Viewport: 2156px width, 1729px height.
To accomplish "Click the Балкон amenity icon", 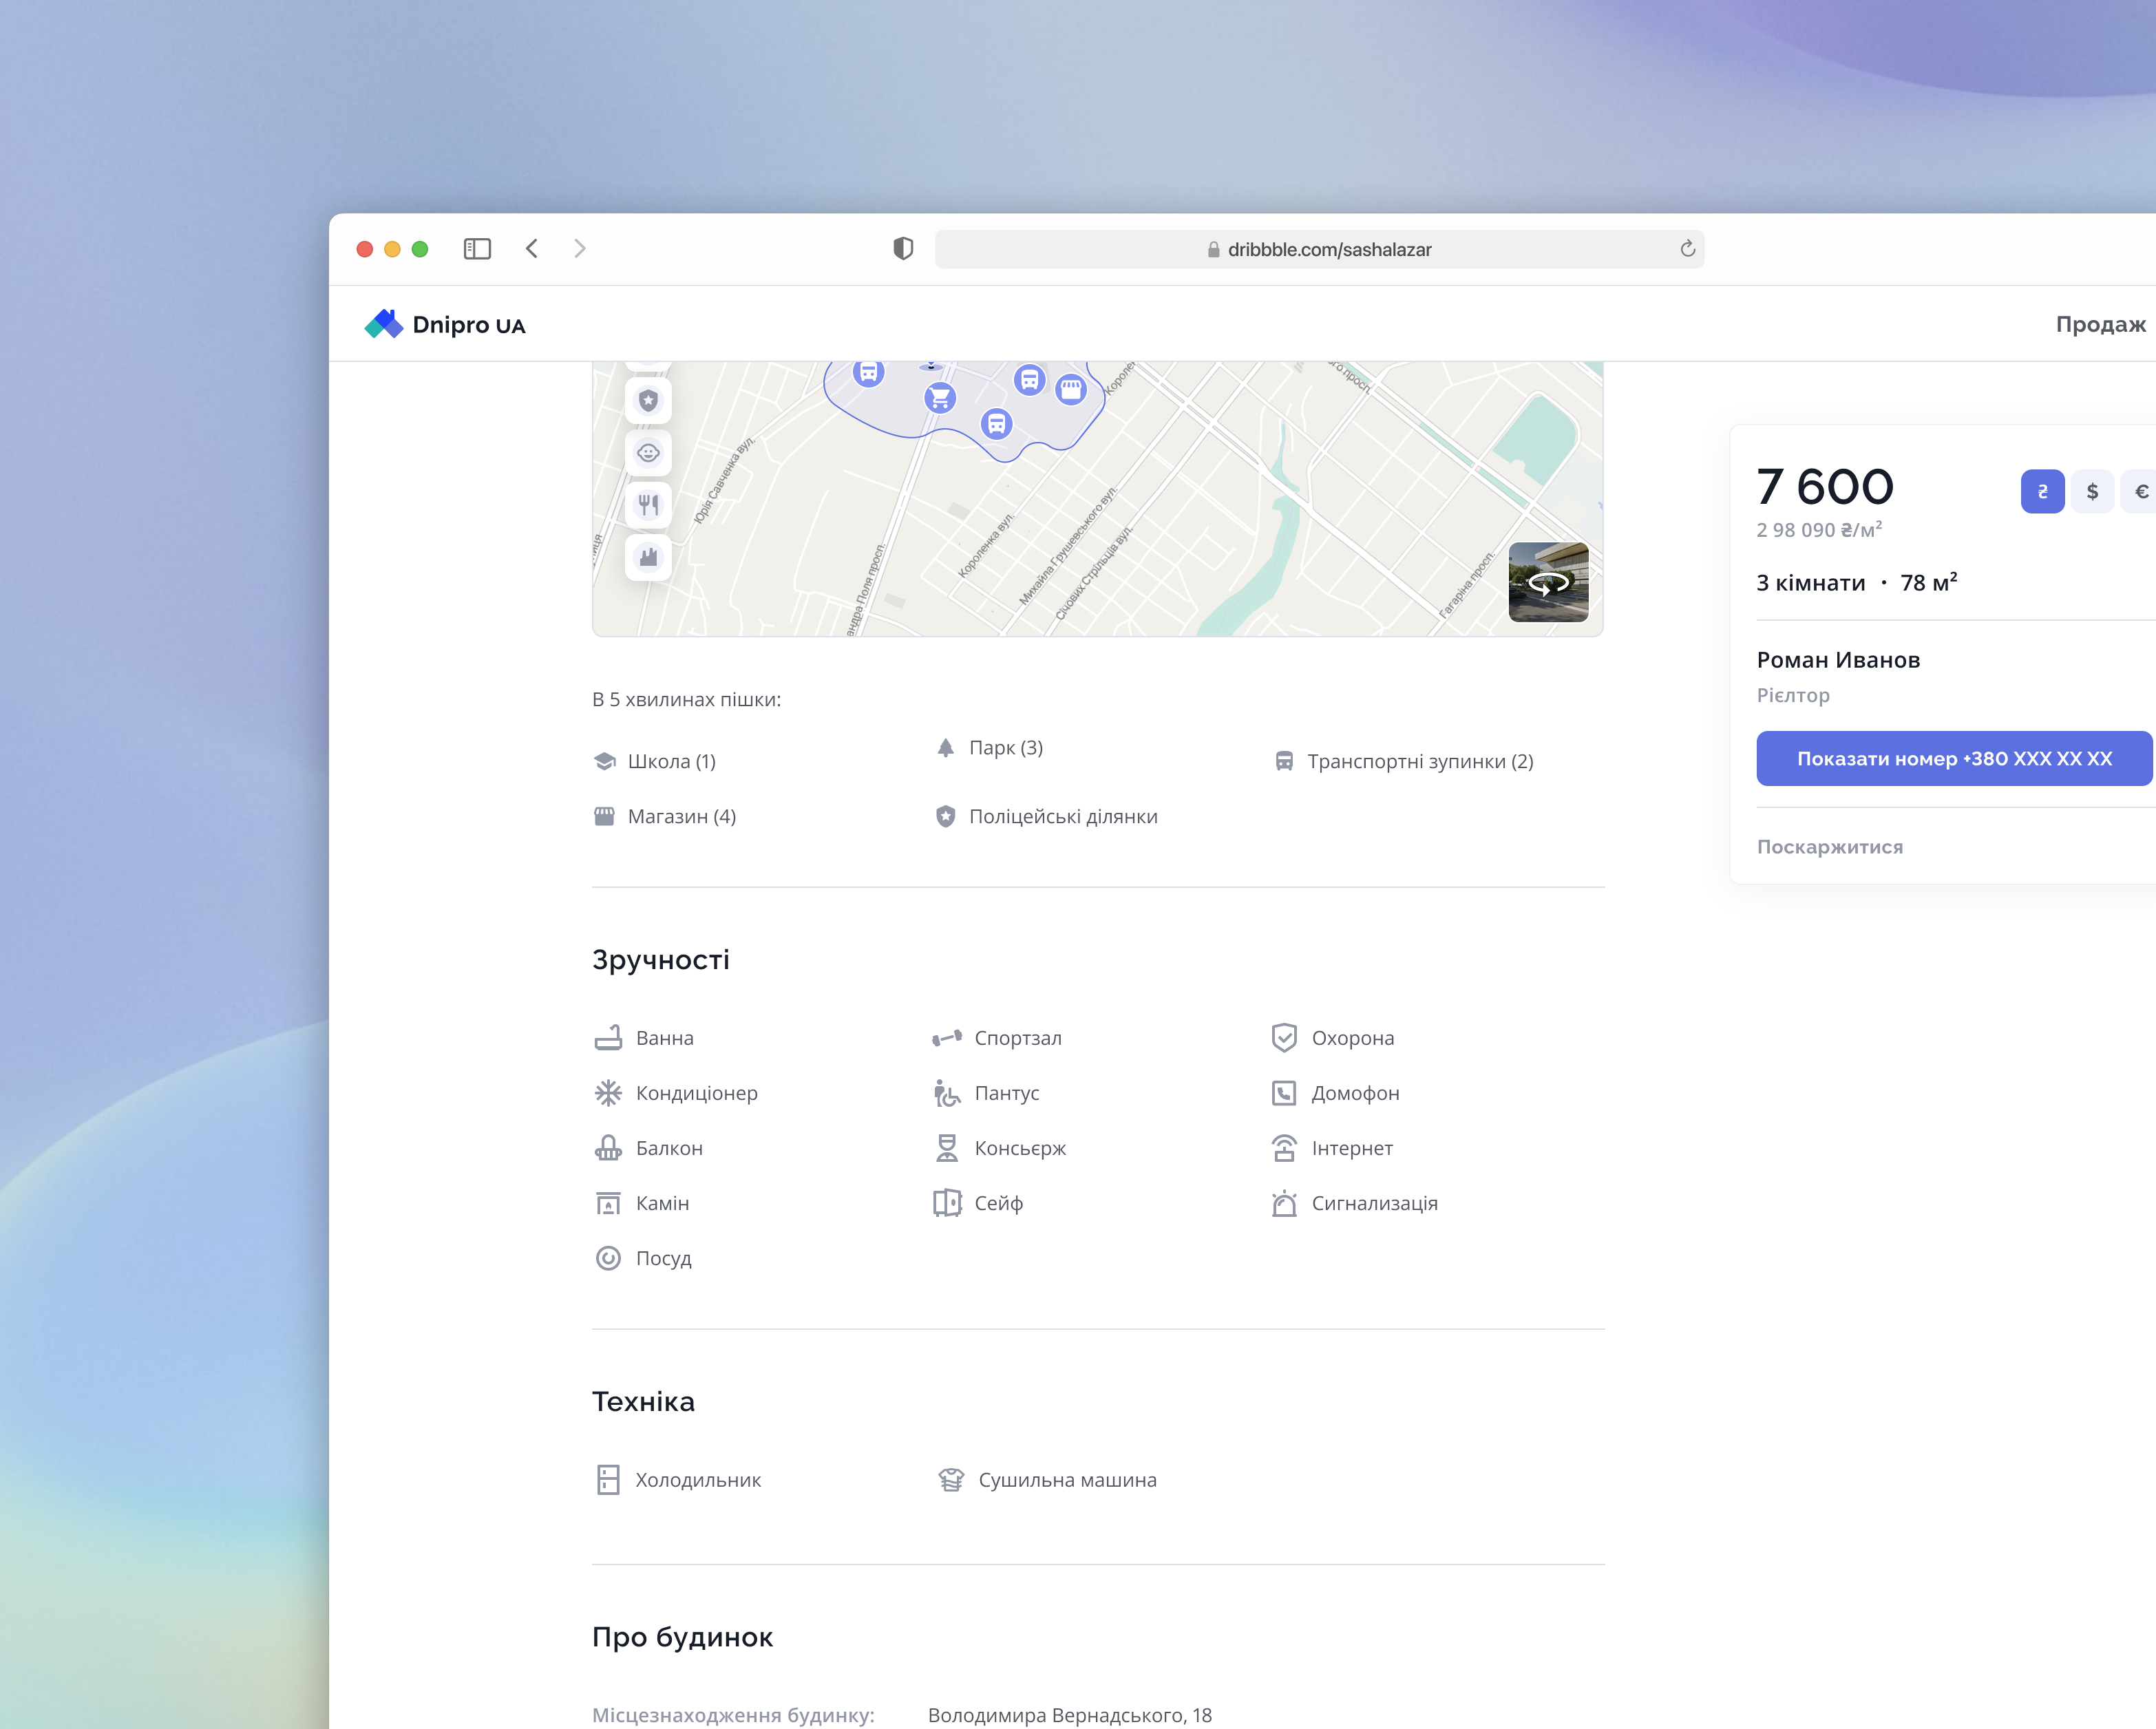I will coord(608,1148).
